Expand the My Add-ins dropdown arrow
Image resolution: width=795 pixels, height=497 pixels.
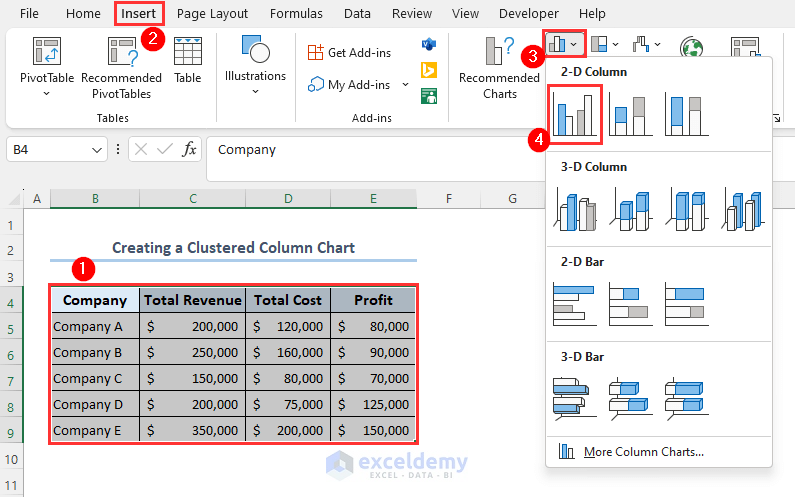point(406,84)
